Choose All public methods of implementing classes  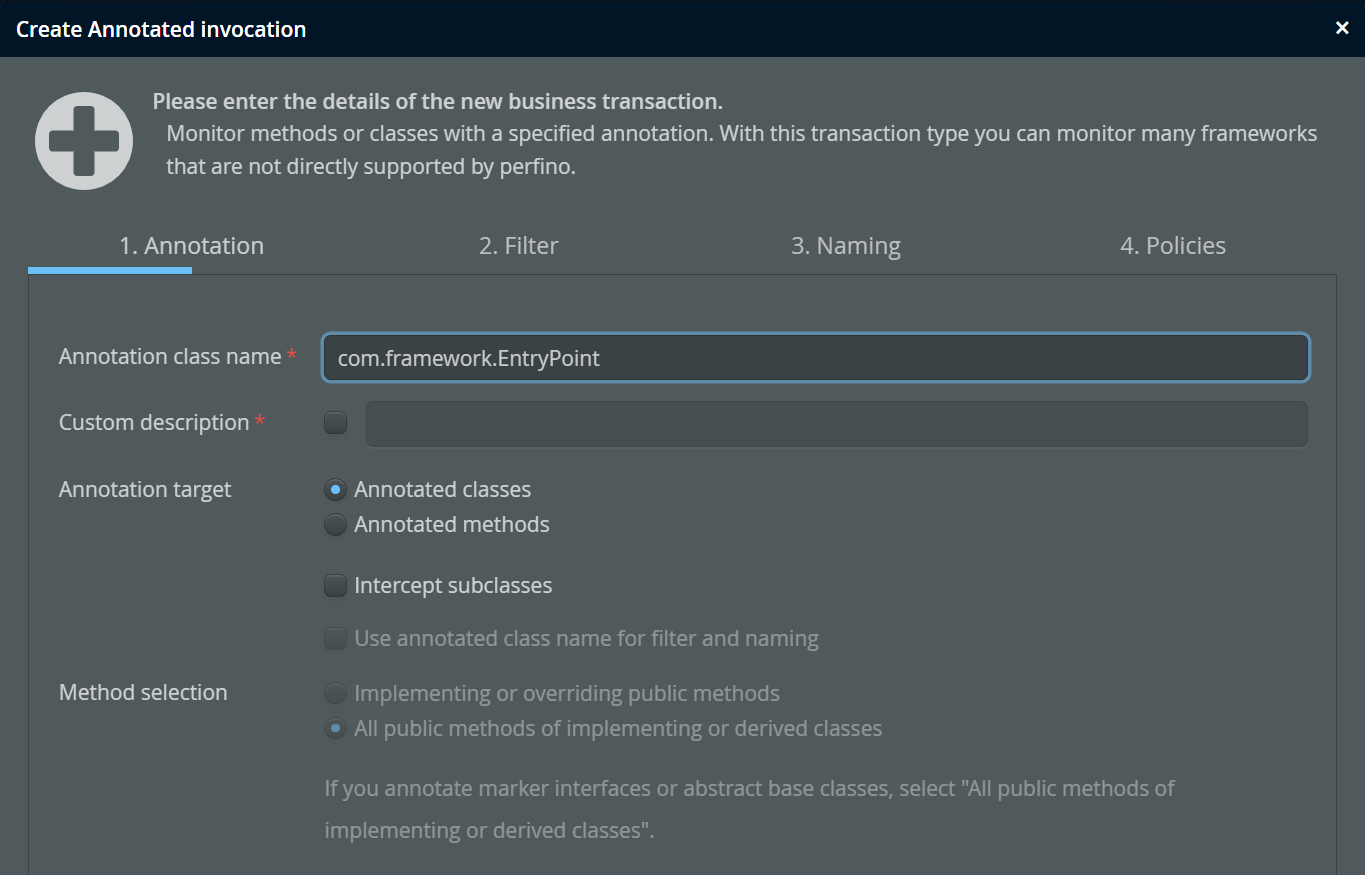[336, 729]
